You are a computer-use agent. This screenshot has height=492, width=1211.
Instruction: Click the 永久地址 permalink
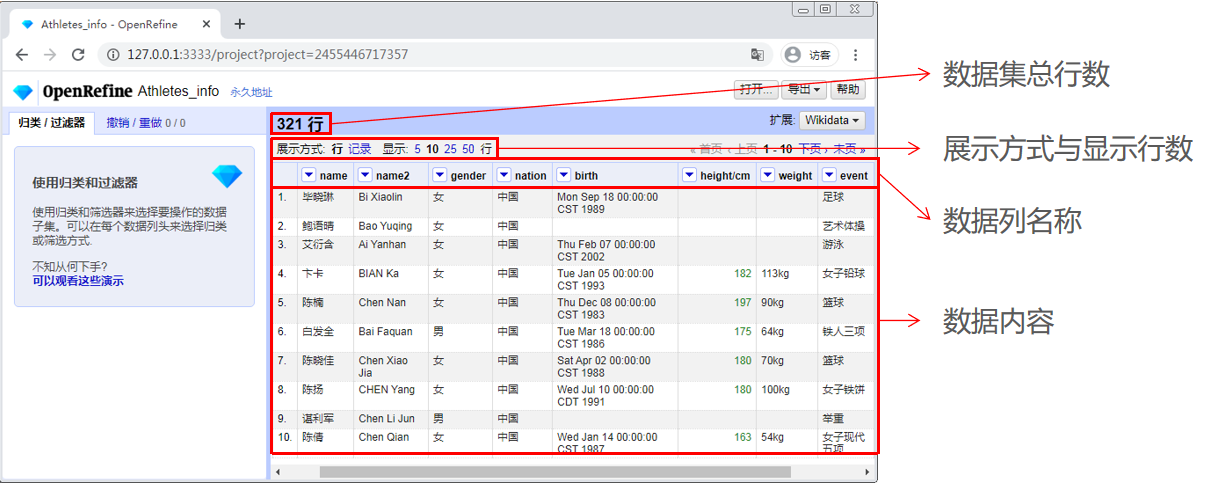(251, 92)
